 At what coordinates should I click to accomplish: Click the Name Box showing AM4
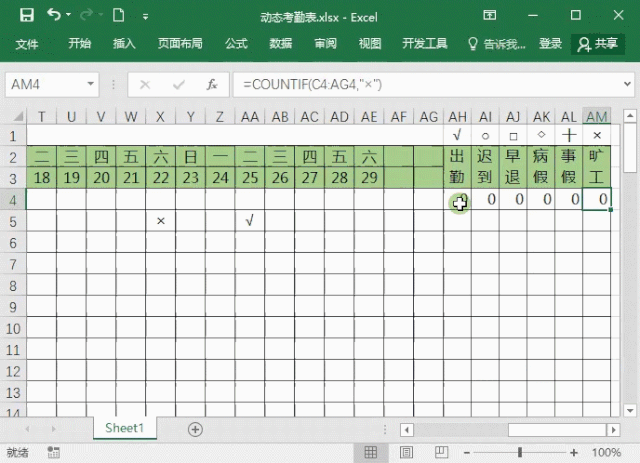click(x=46, y=85)
